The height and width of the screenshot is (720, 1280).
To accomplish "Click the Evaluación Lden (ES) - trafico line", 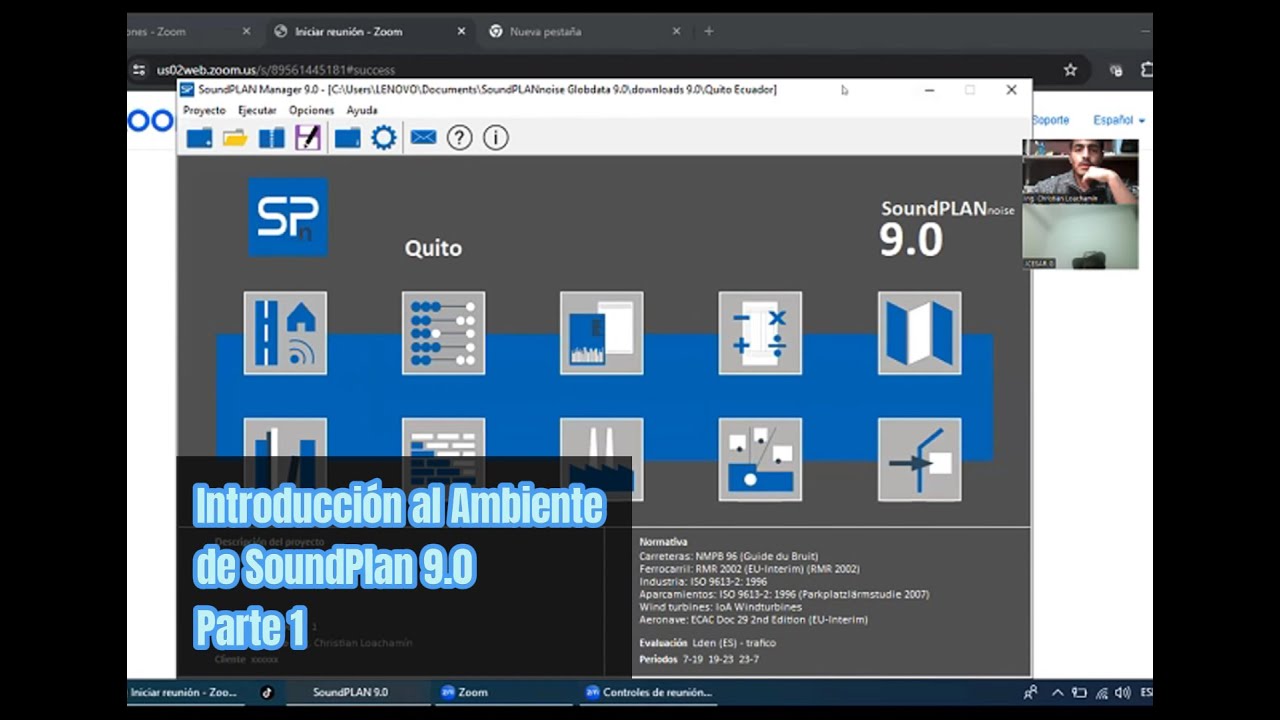I will click(x=707, y=643).
